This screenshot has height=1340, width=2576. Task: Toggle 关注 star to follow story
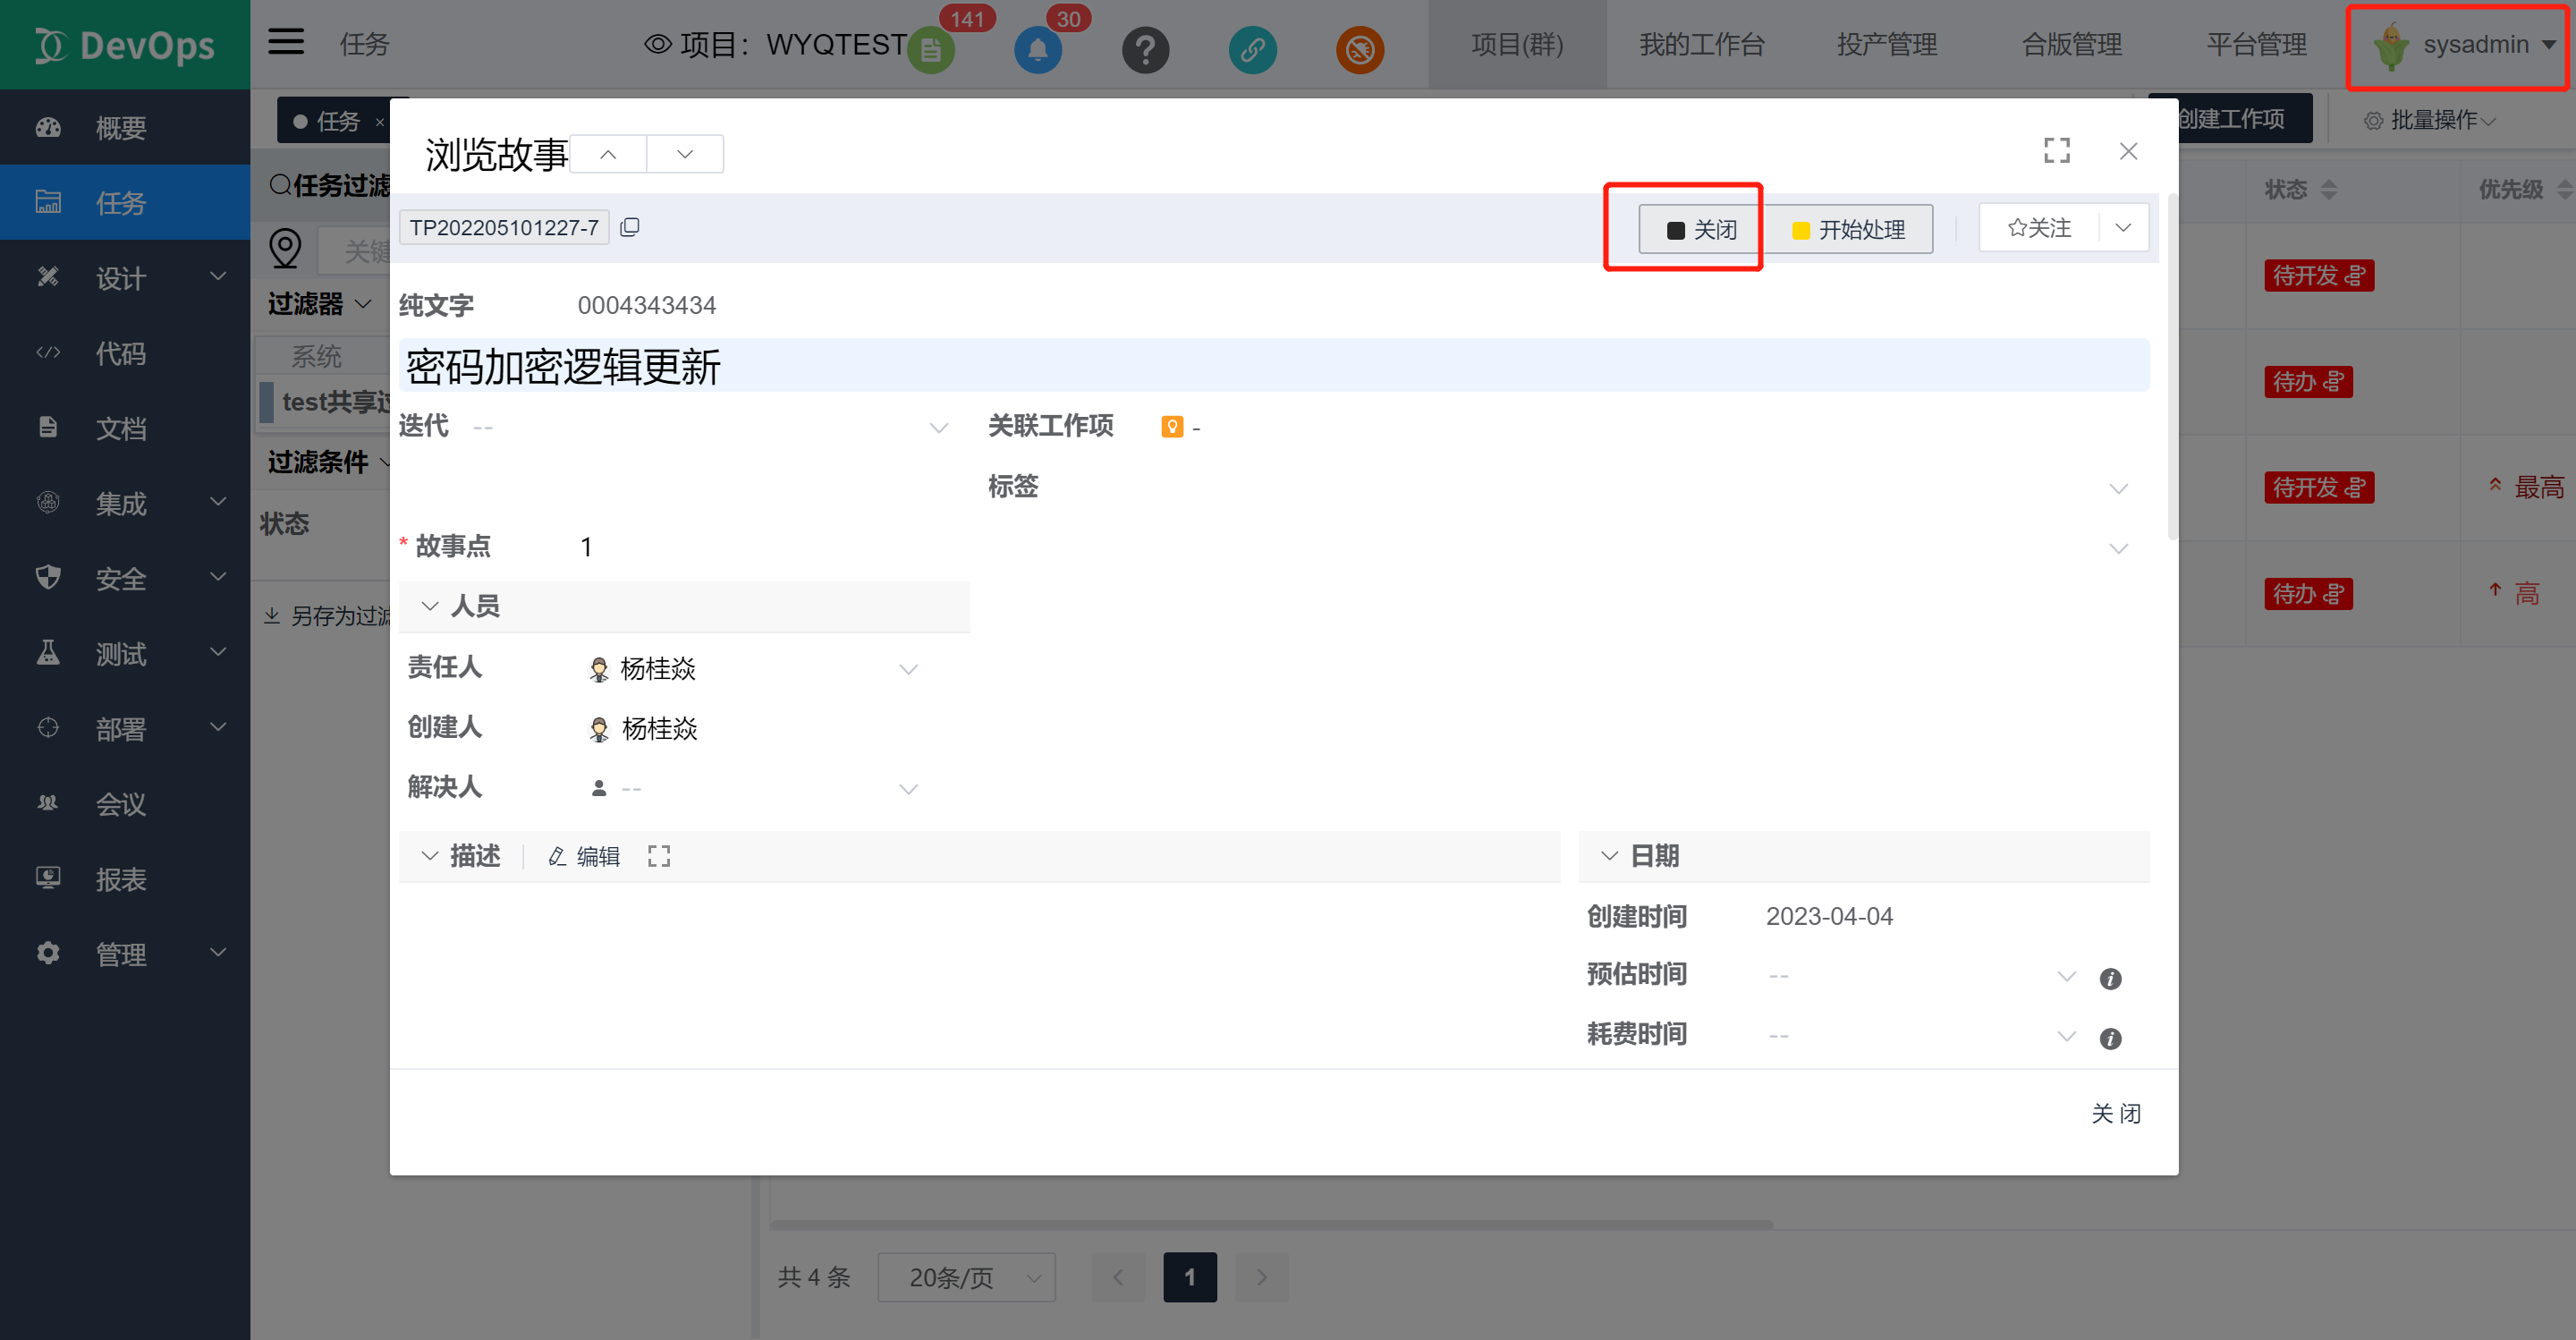(x=2039, y=228)
